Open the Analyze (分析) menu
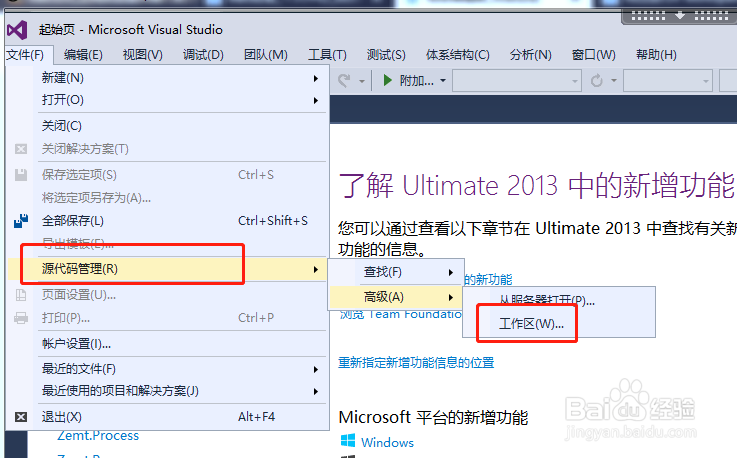Screen dimensions: 737x458 pyautogui.click(x=531, y=55)
